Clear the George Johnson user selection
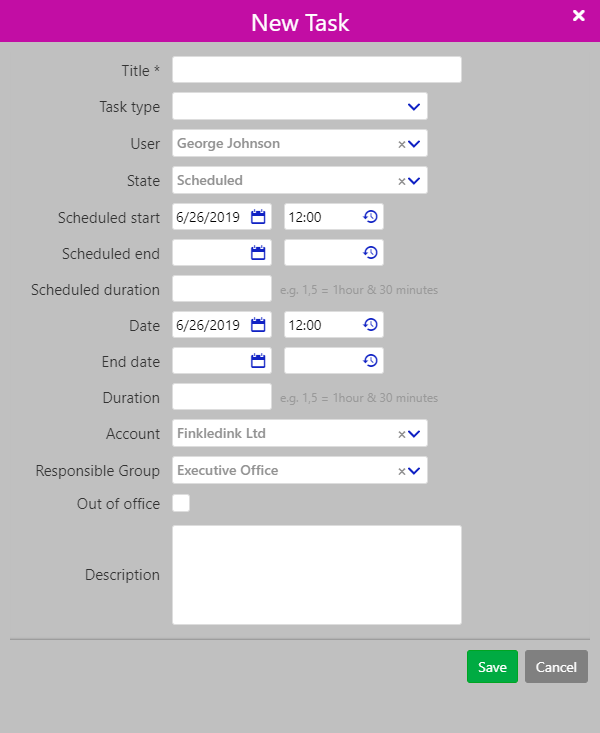Viewport: 600px width, 733px height. pyautogui.click(x=402, y=144)
